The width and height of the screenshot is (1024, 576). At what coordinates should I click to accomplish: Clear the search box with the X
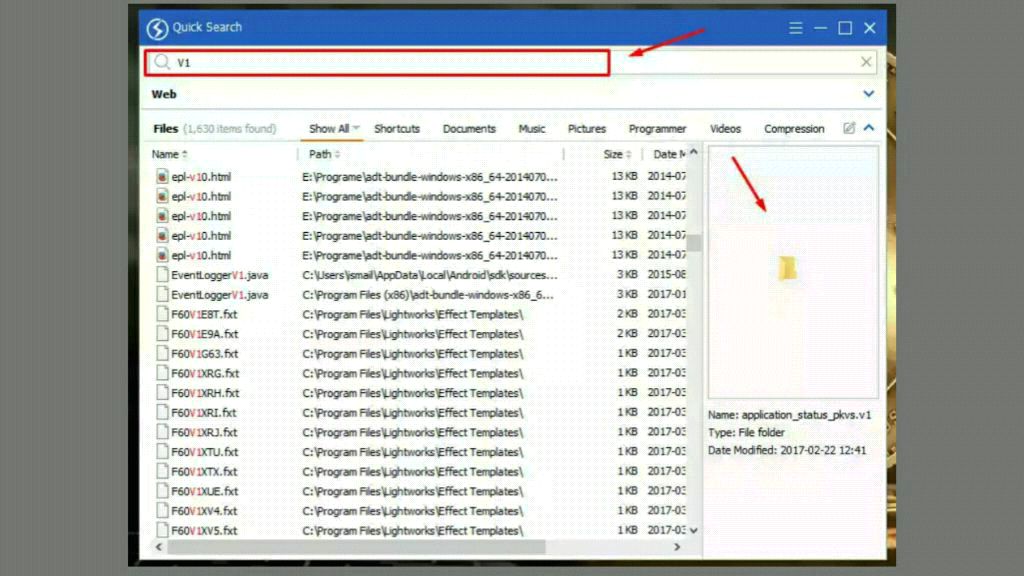(866, 62)
